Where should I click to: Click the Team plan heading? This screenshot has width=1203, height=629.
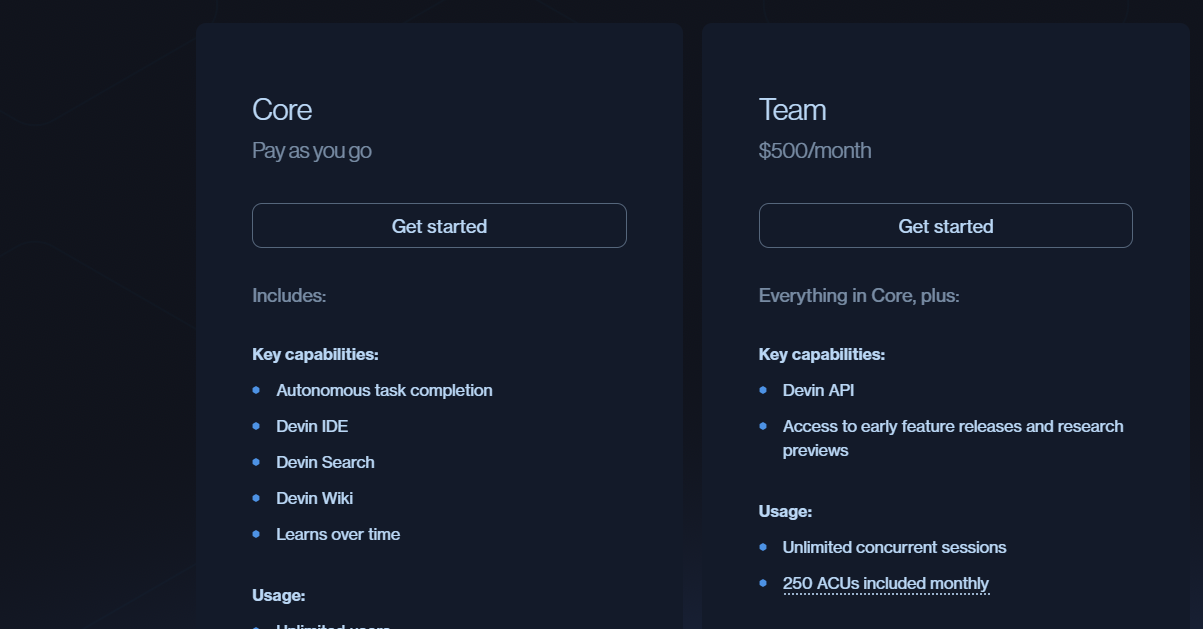coord(792,109)
